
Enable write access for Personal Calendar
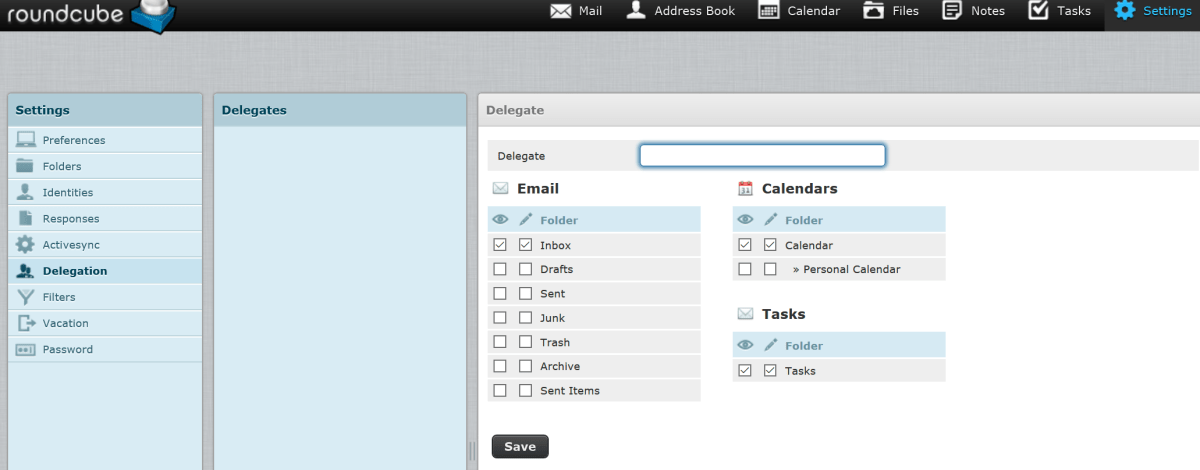tap(770, 269)
